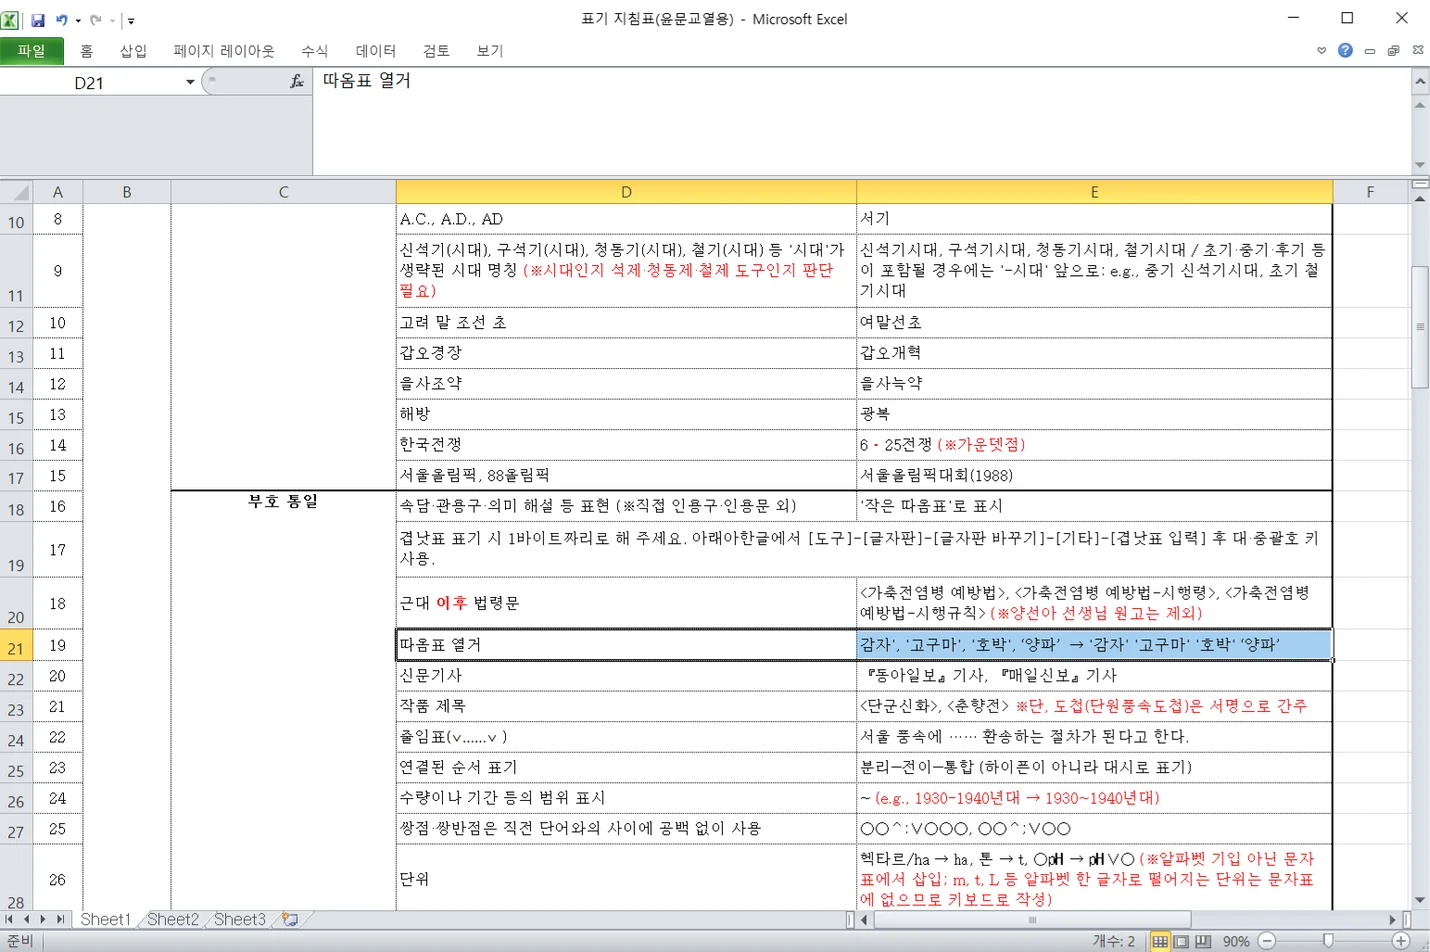Viewport: 1430px width, 952px height.
Task: Click the formula bar containing 따옴표 열거
Action: (x=860, y=121)
